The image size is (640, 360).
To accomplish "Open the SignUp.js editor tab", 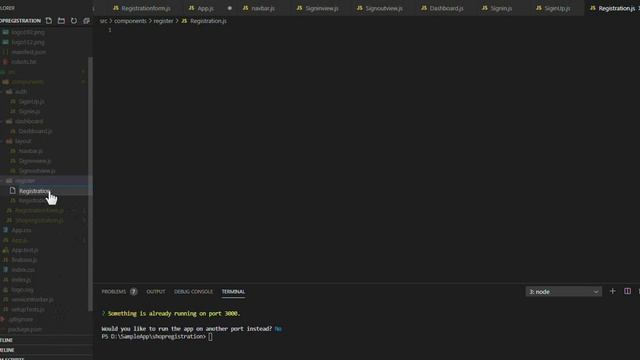I will (x=553, y=8).
